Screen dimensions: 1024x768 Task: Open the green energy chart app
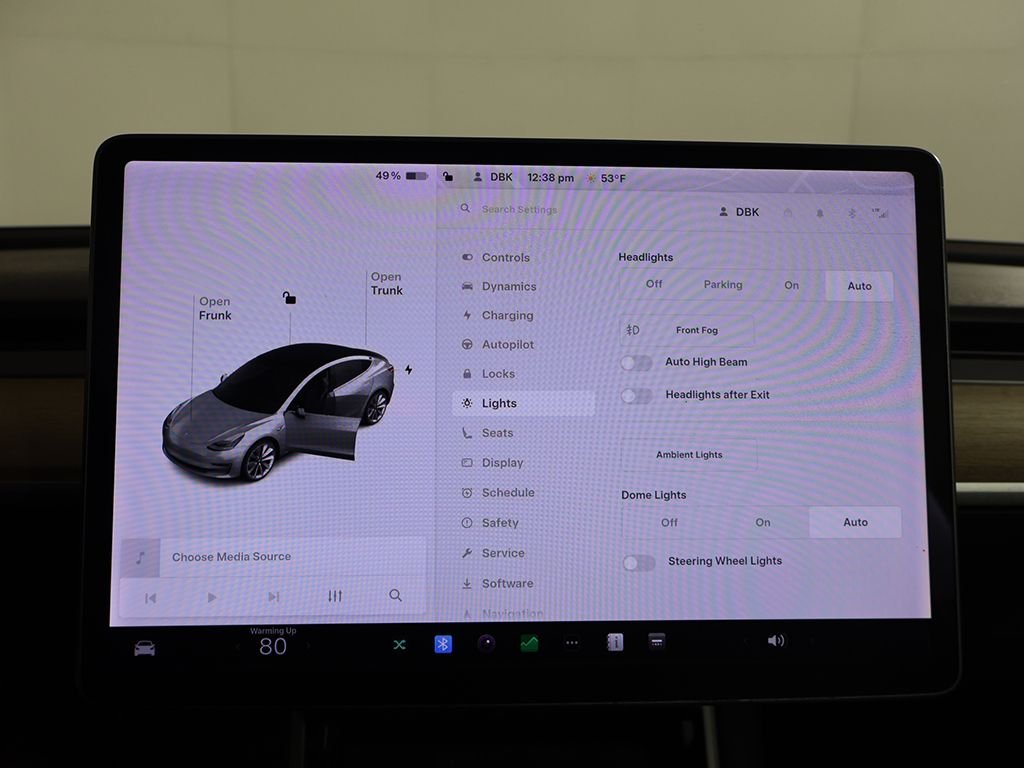pos(529,644)
